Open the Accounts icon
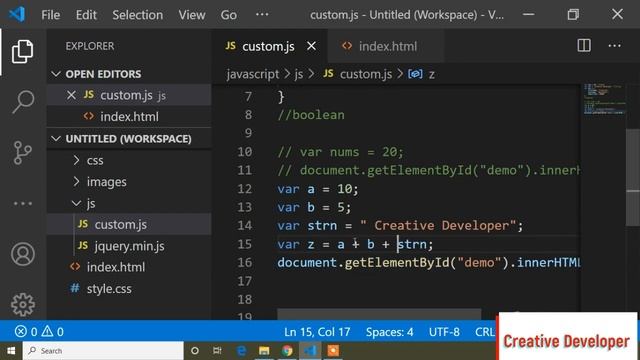 [x=22, y=254]
